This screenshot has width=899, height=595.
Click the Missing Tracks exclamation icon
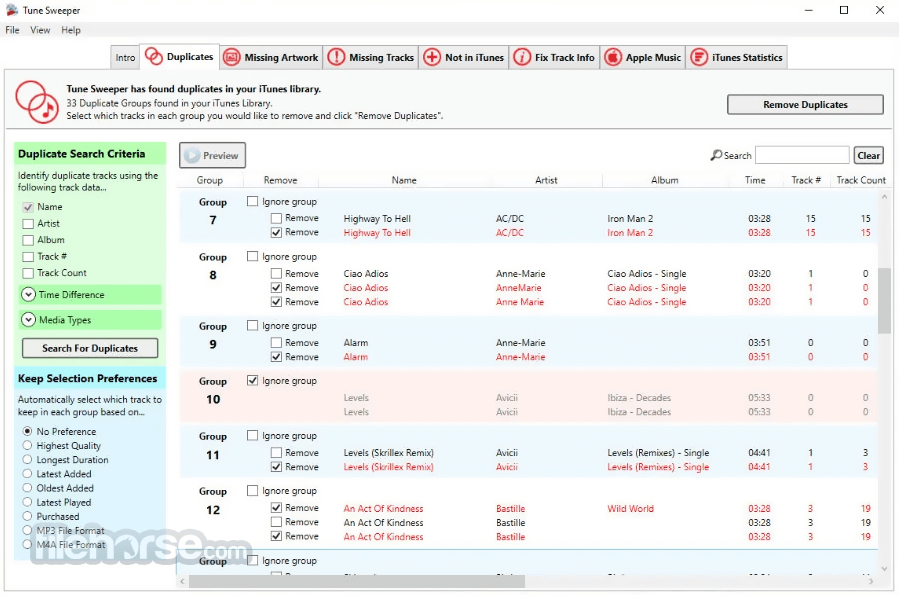click(336, 57)
